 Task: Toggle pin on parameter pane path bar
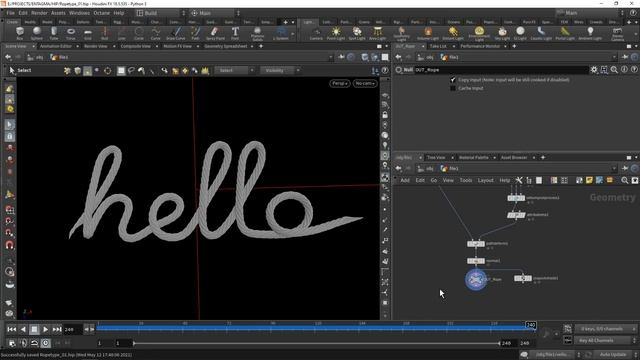click(x=625, y=57)
